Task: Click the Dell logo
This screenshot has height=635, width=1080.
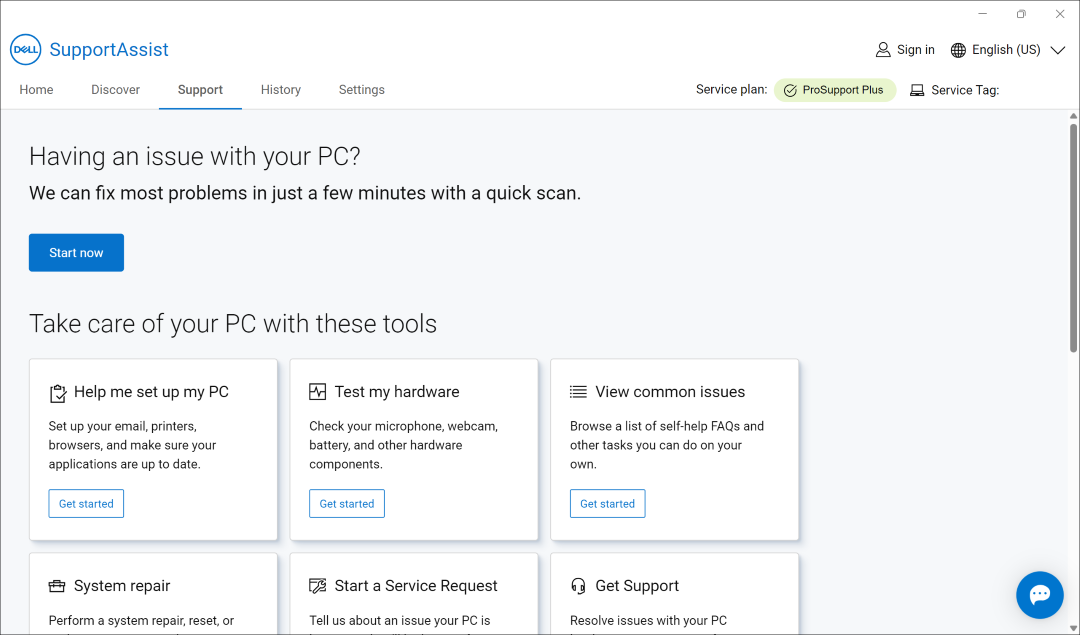Action: 25,50
